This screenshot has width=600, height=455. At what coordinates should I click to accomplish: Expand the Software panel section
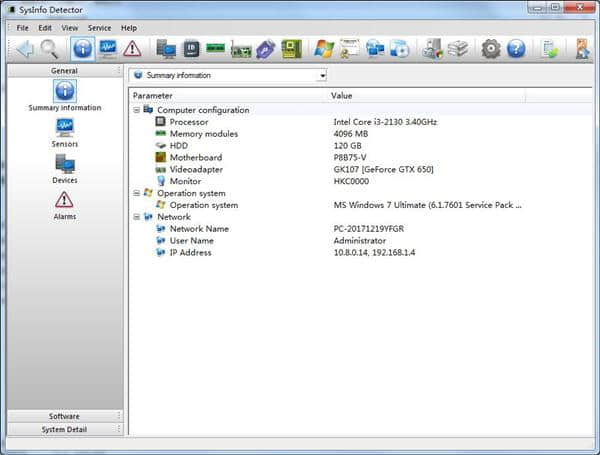pos(64,416)
